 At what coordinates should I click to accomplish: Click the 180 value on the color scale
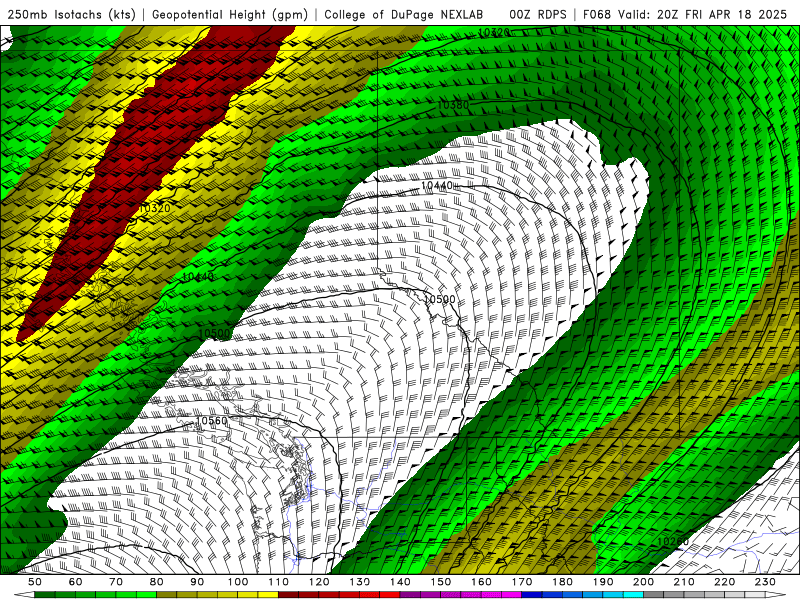tap(562, 582)
